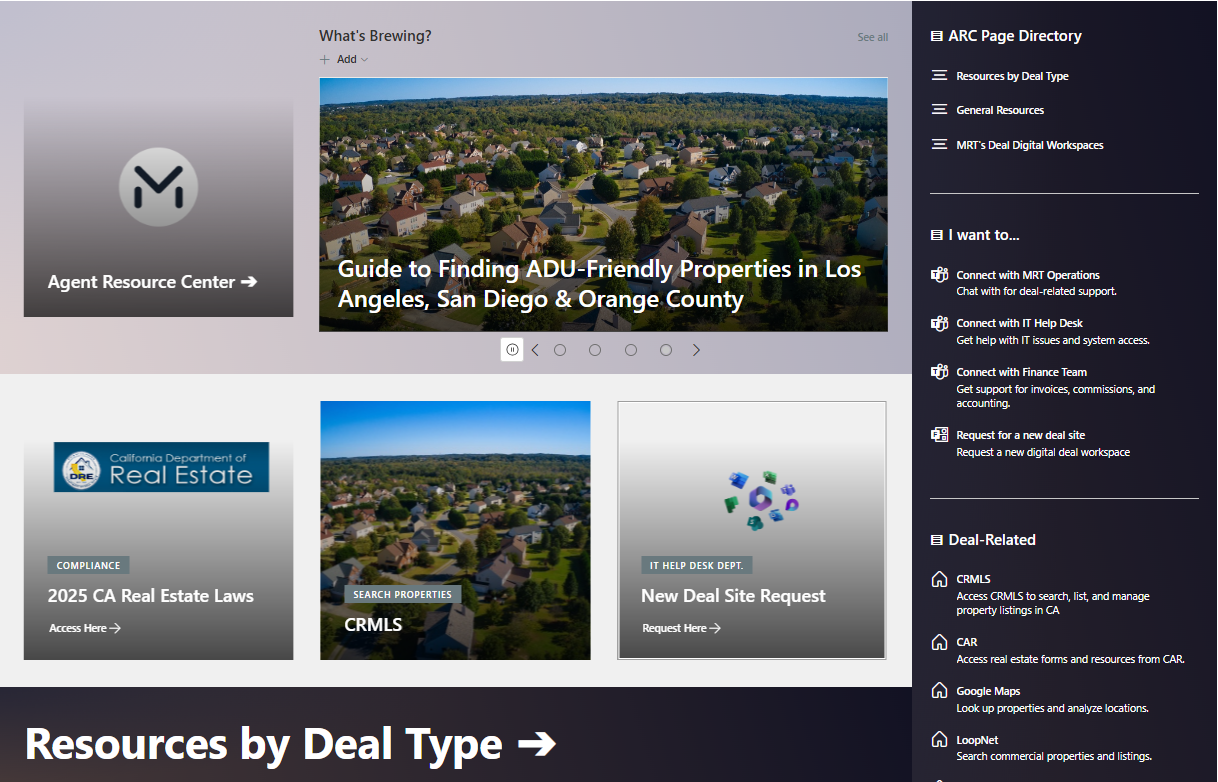Open the Google Maps link
The height and width of the screenshot is (782, 1218).
(988, 691)
